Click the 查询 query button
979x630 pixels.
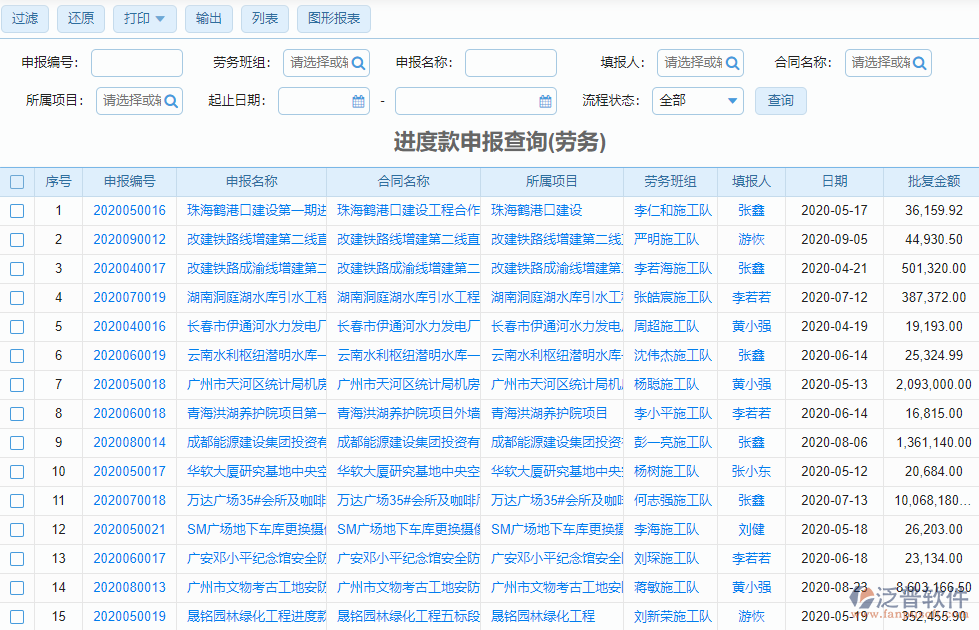[780, 100]
